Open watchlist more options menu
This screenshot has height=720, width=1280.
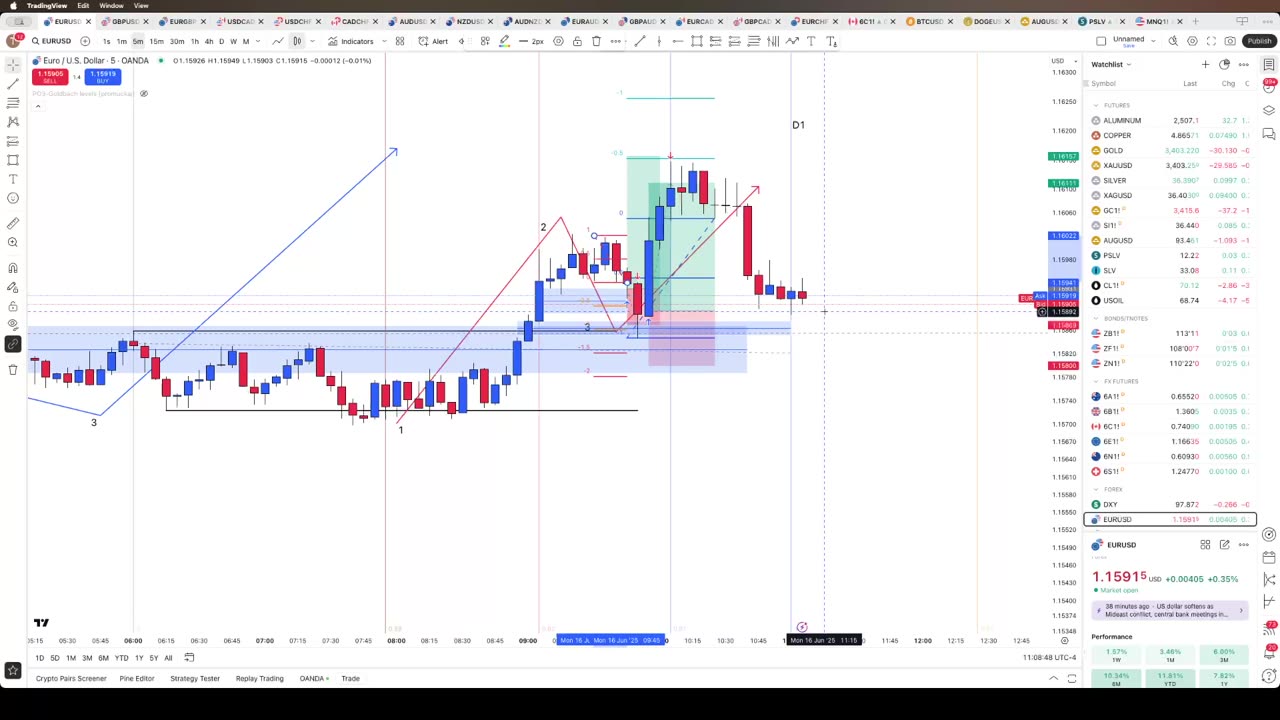pos(1243,64)
